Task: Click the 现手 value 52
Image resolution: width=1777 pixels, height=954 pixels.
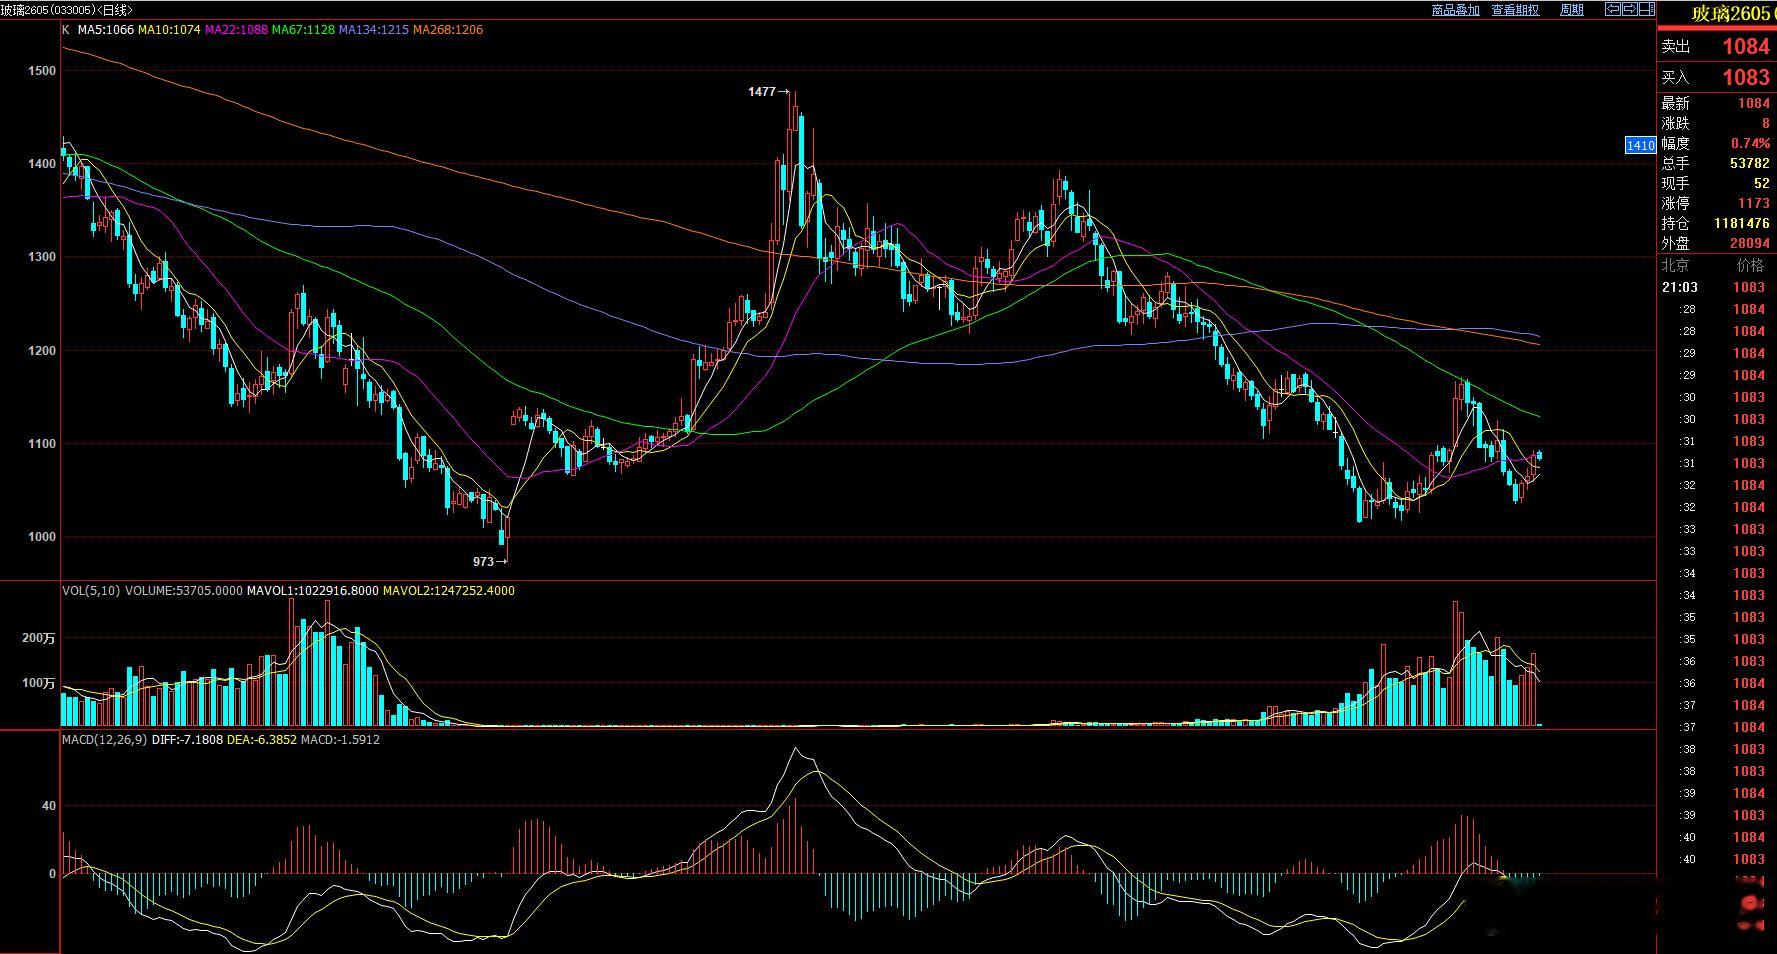Action: point(1762,183)
